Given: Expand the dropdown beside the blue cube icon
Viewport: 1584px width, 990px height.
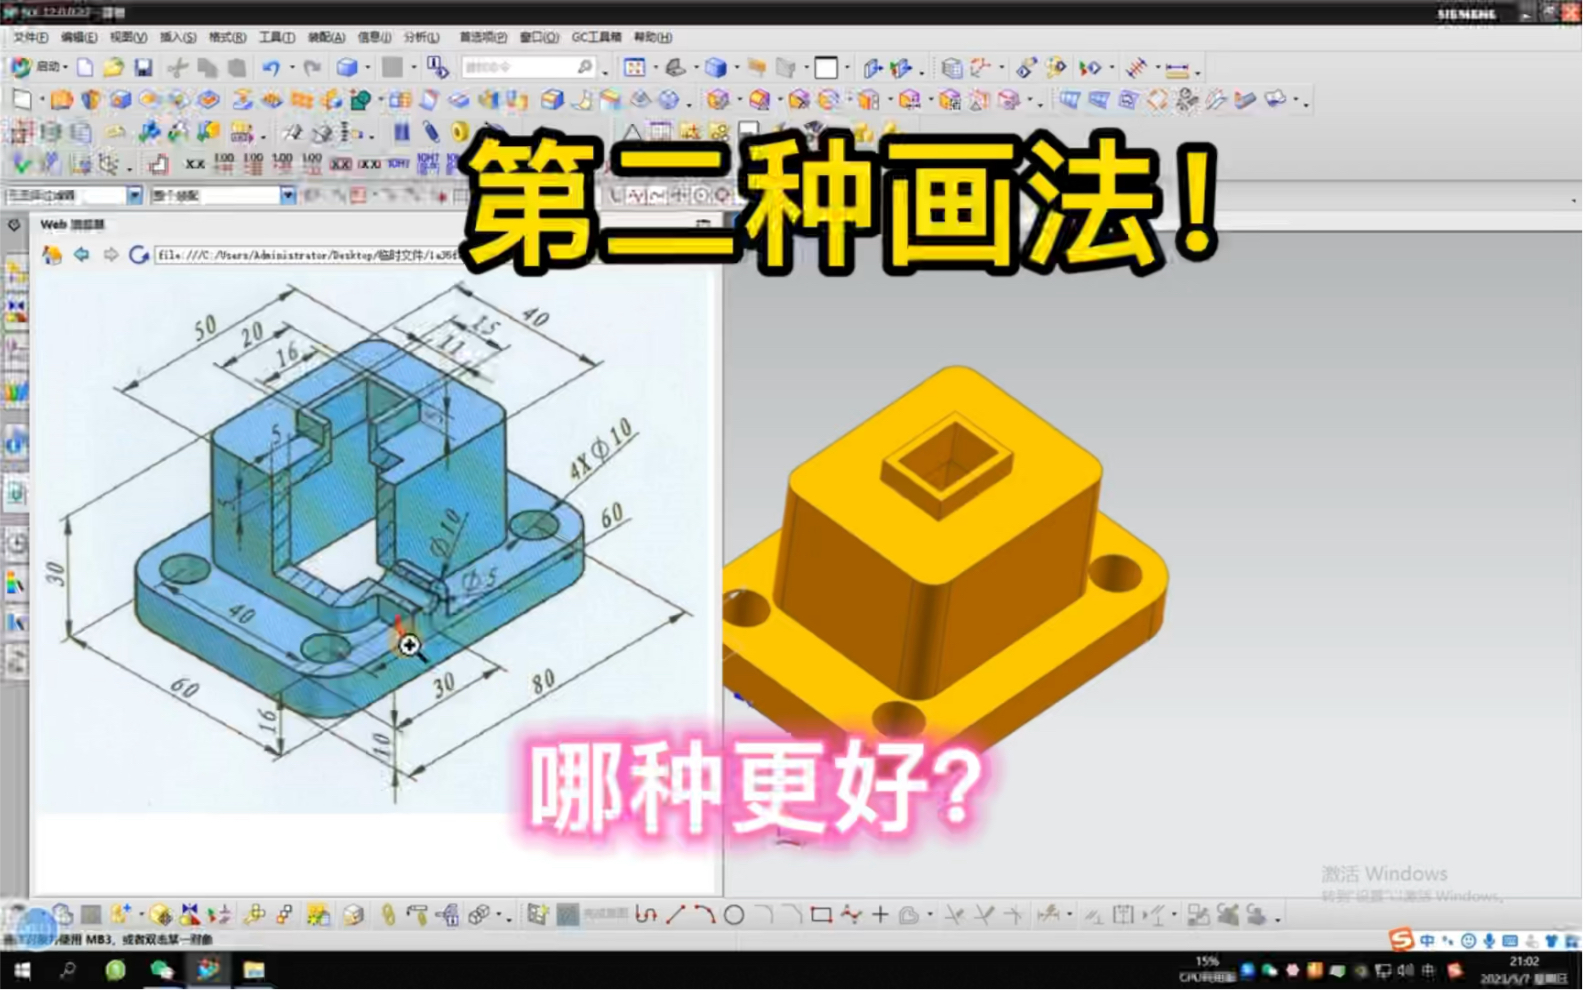Looking at the screenshot, I should tap(367, 68).
